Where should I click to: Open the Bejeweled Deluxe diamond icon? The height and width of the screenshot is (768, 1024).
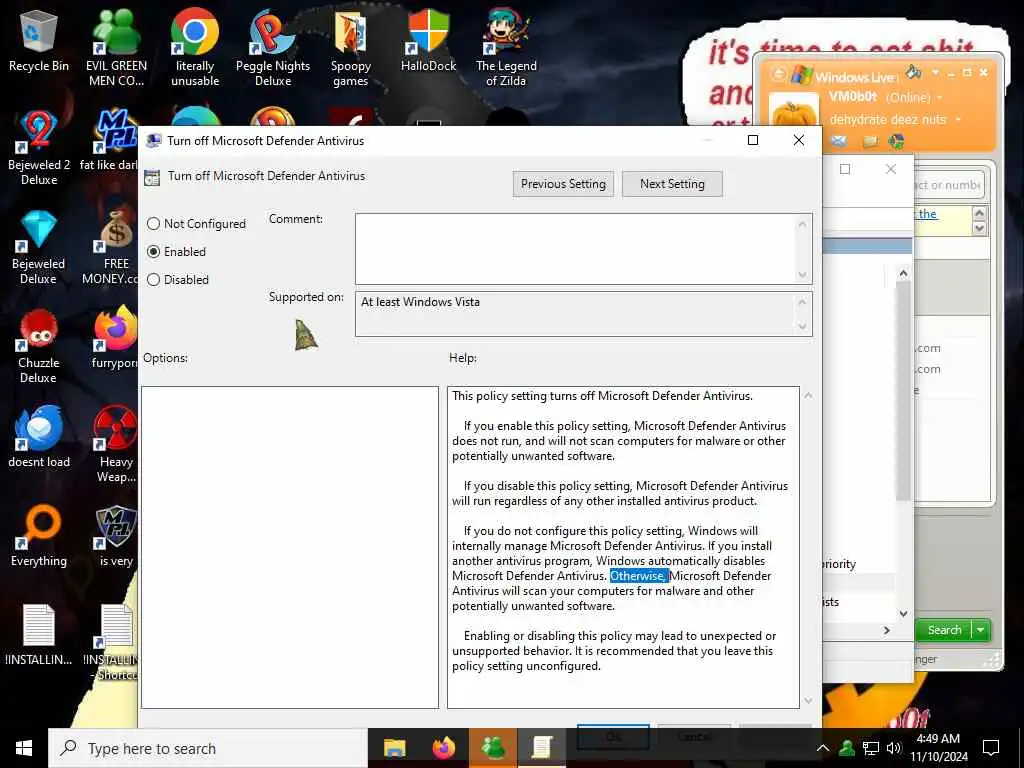coord(39,247)
